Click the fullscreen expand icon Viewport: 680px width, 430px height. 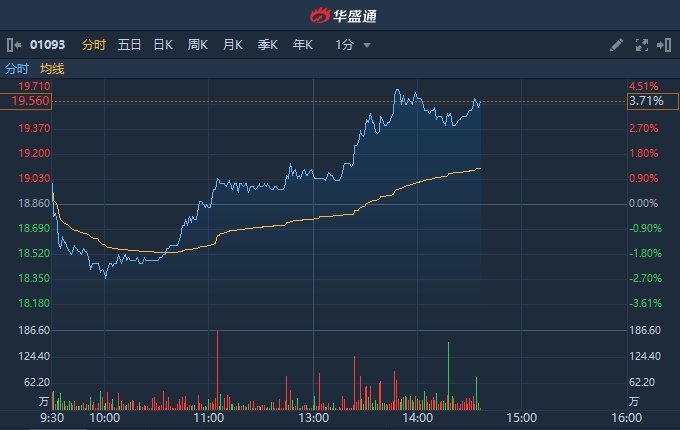click(x=642, y=45)
